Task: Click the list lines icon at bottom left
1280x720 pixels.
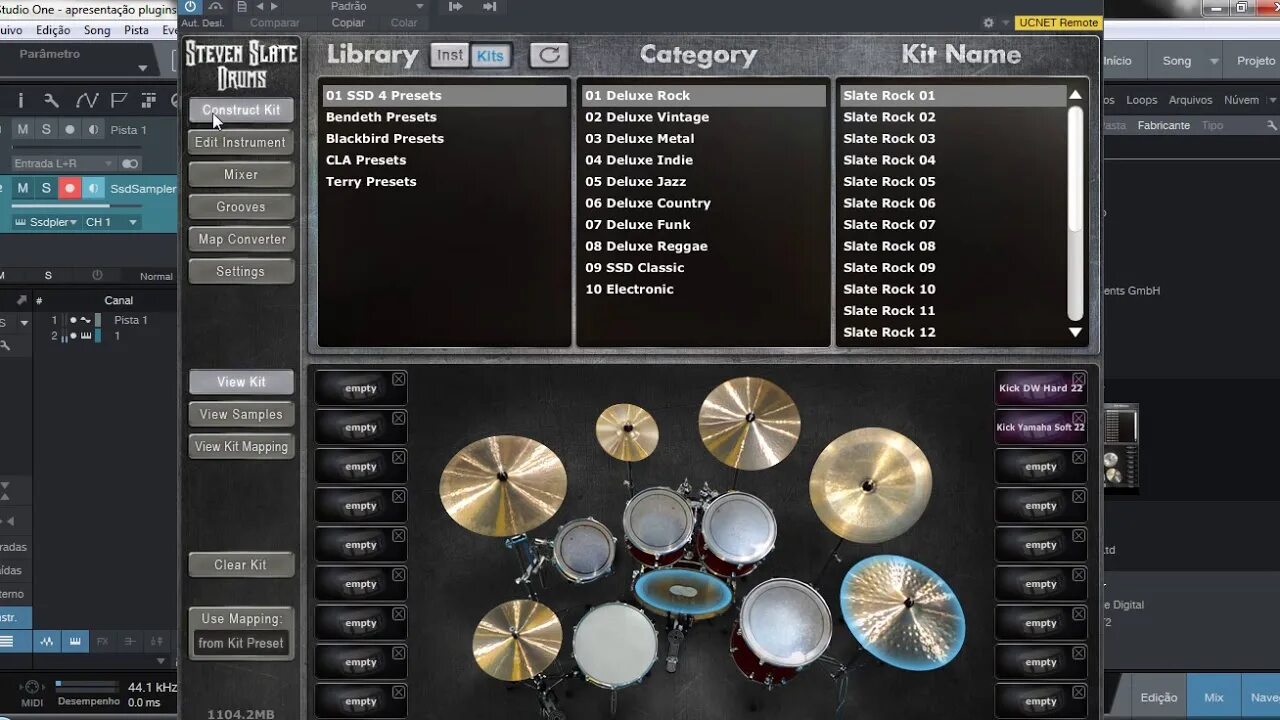Action: (x=7, y=641)
